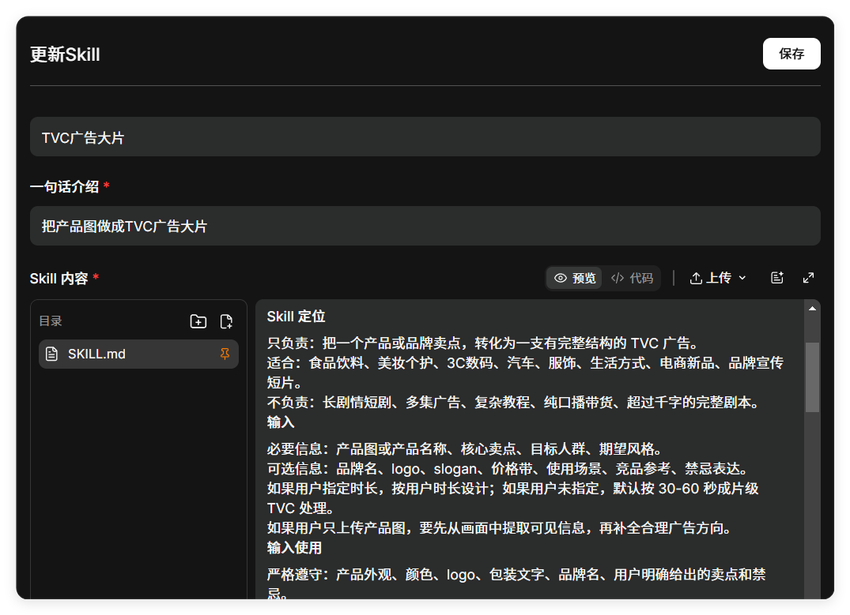Screen dimensions: 850x615
Task: Click the 一句话介绍 label
Action: (x=65, y=187)
